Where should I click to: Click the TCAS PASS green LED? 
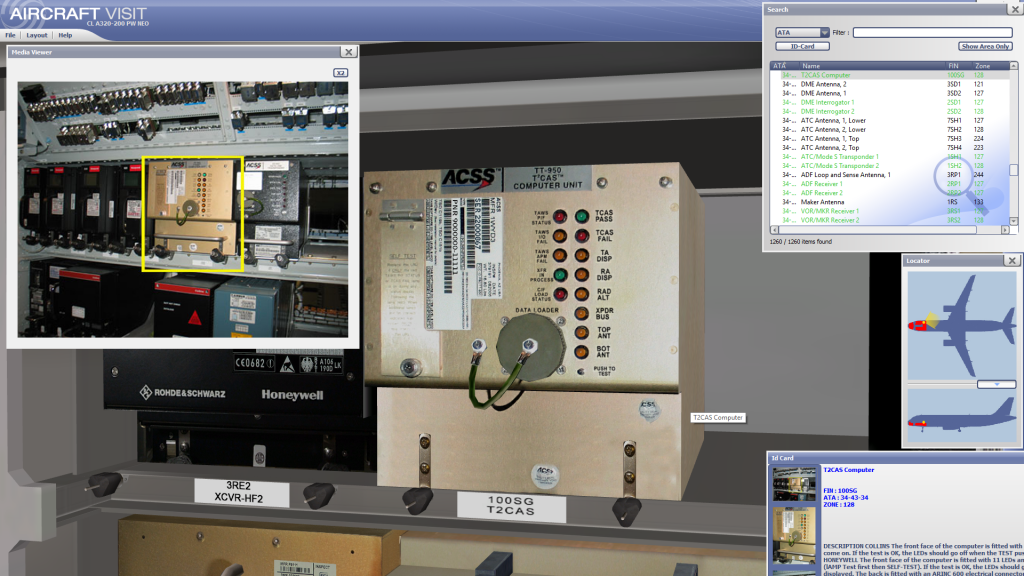click(x=581, y=217)
